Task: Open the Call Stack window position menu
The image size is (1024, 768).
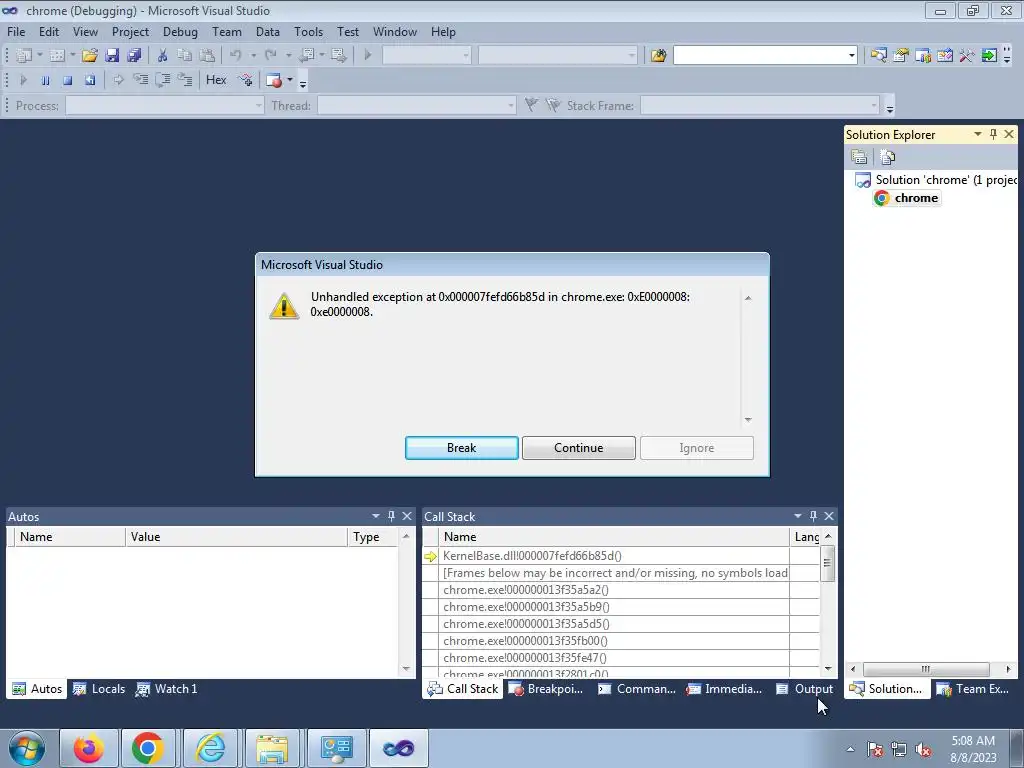Action: (x=797, y=516)
